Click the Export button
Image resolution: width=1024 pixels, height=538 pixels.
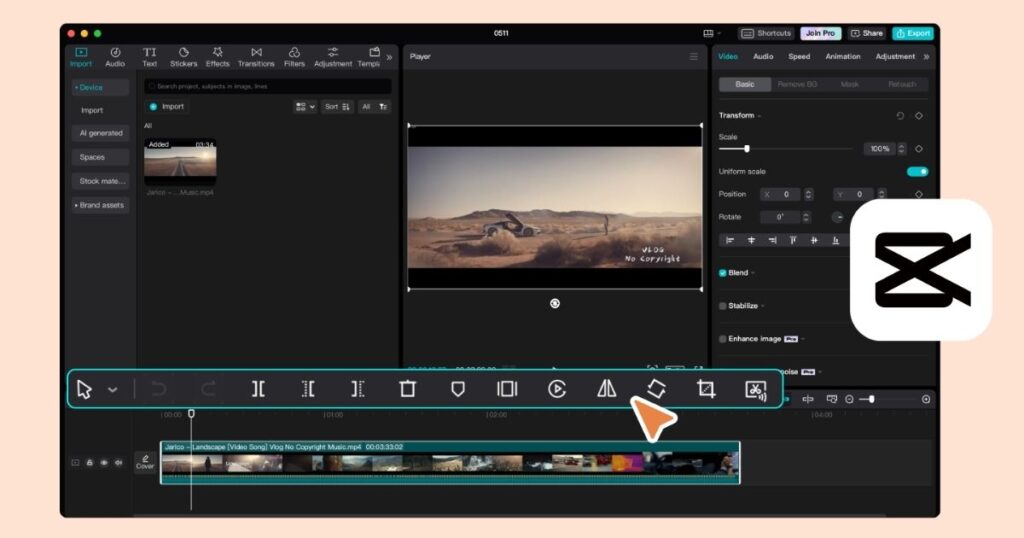tap(912, 33)
